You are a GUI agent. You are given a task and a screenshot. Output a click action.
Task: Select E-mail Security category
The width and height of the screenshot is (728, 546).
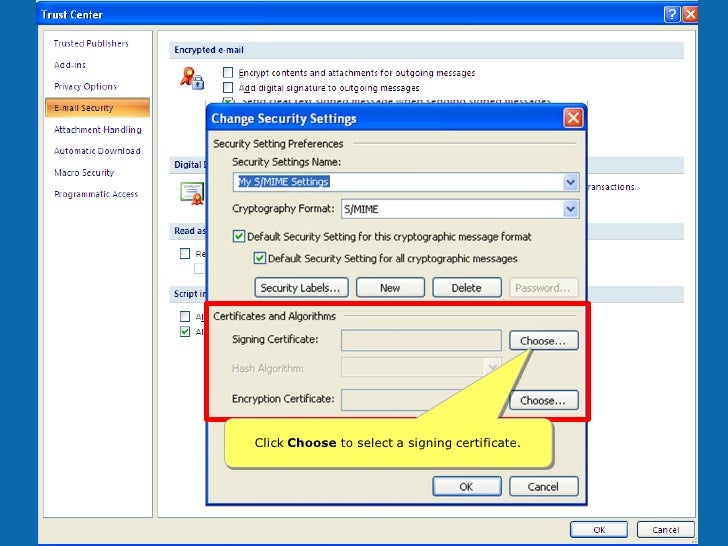(x=98, y=108)
